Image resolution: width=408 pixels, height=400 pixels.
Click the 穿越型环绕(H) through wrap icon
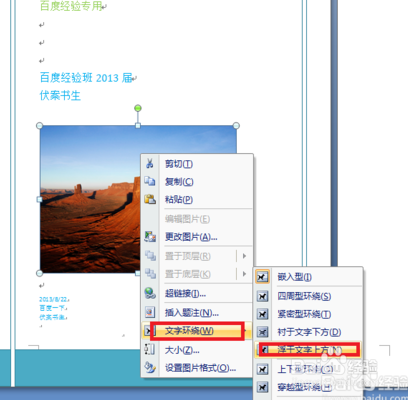262,387
